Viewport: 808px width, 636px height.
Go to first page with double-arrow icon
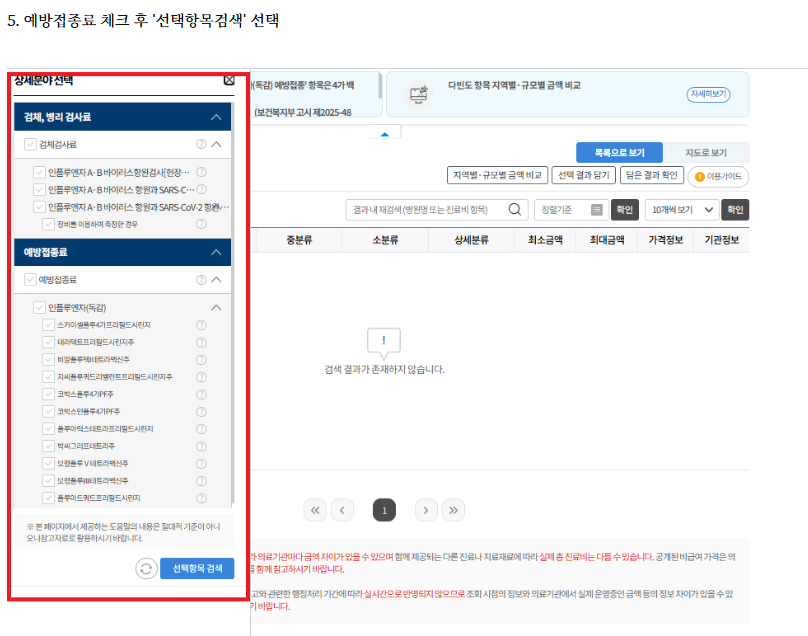pos(314,510)
